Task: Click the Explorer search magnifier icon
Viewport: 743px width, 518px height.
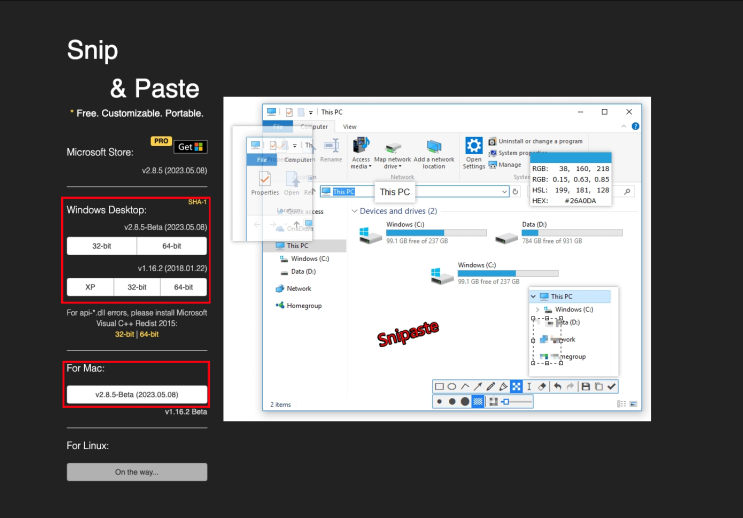Action: [x=627, y=191]
